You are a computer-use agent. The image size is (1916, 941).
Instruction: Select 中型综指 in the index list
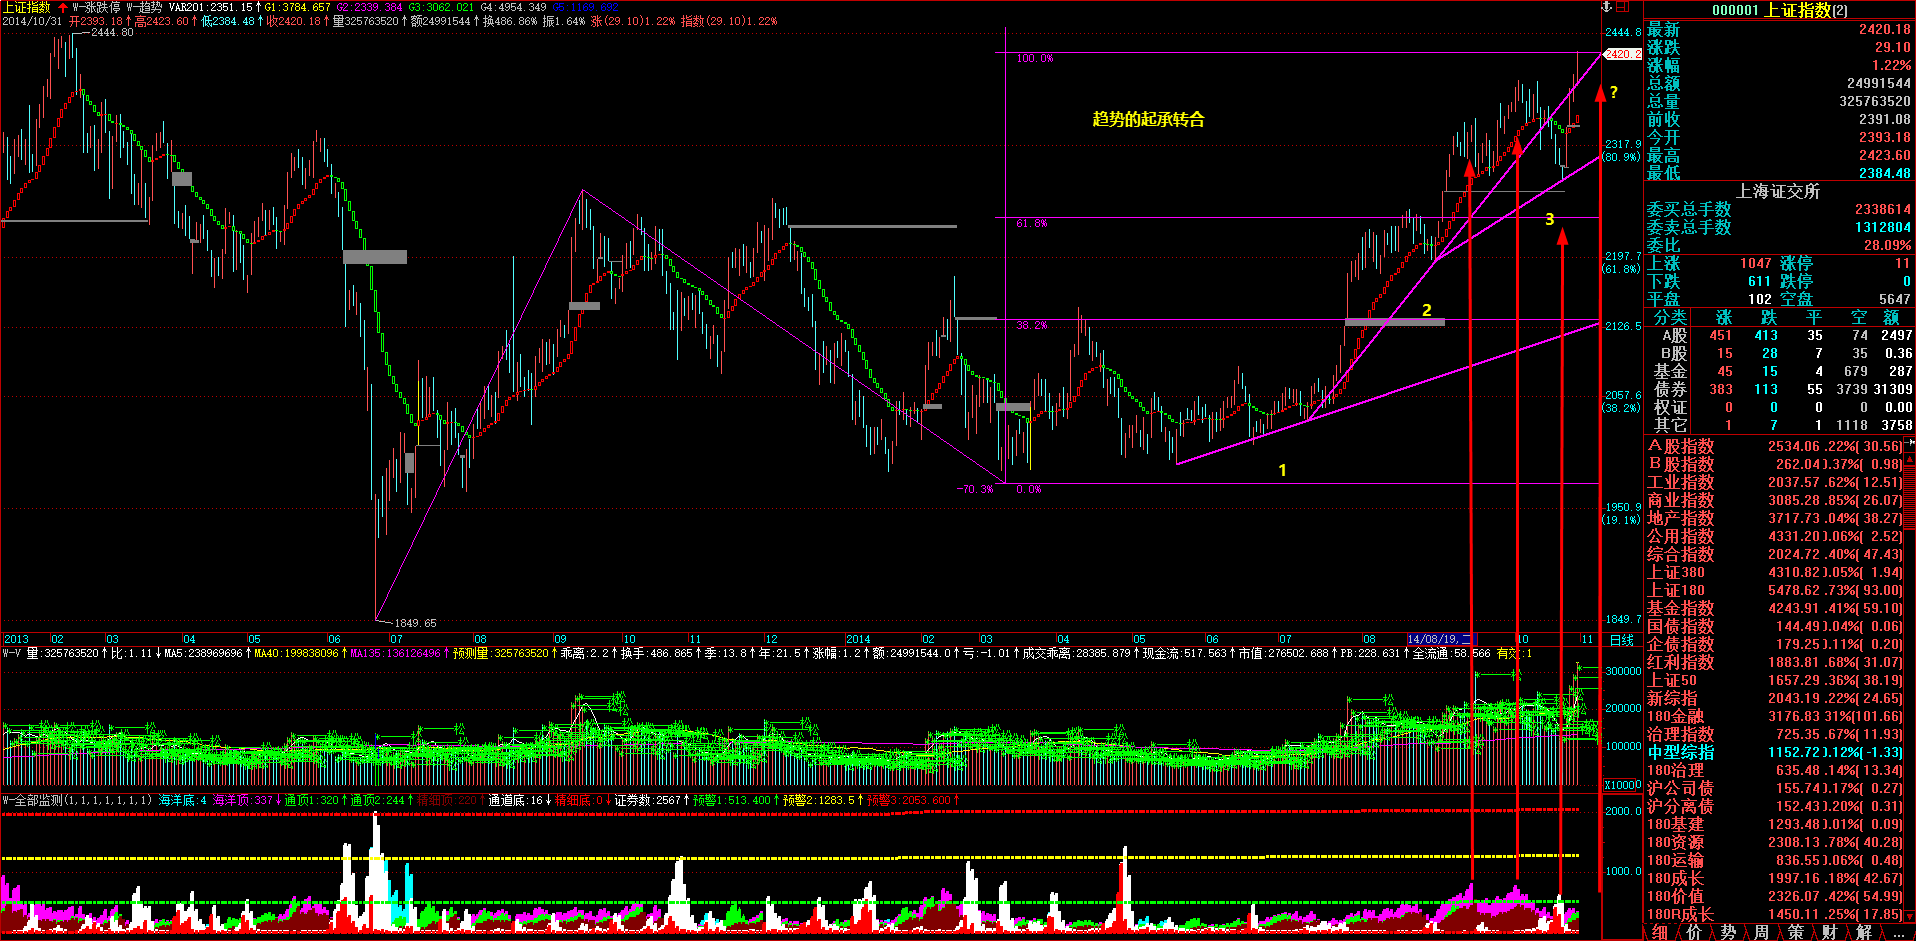[x=1680, y=752]
